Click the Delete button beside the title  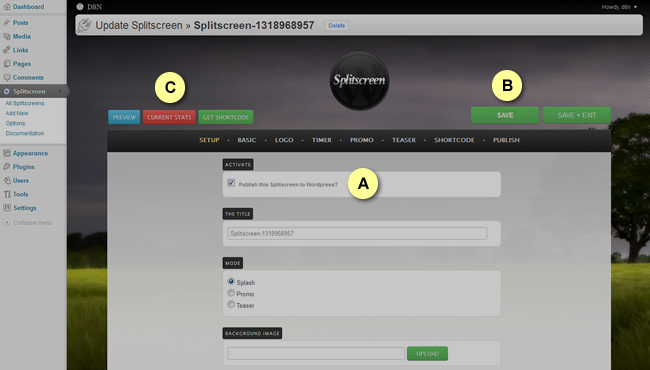pos(337,25)
